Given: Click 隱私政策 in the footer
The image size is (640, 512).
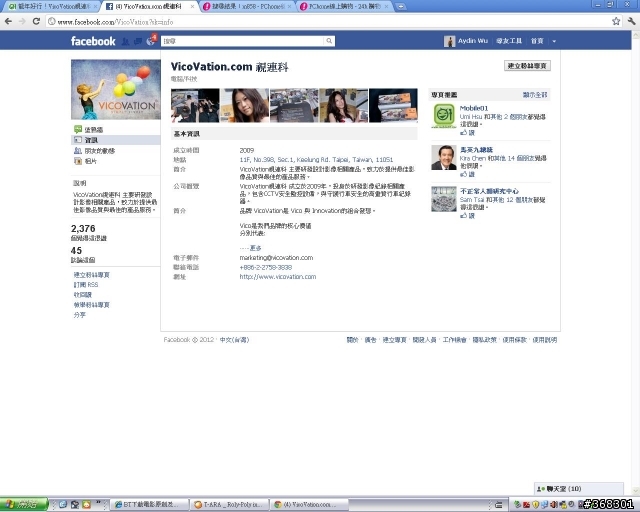Looking at the screenshot, I should coord(484,340).
